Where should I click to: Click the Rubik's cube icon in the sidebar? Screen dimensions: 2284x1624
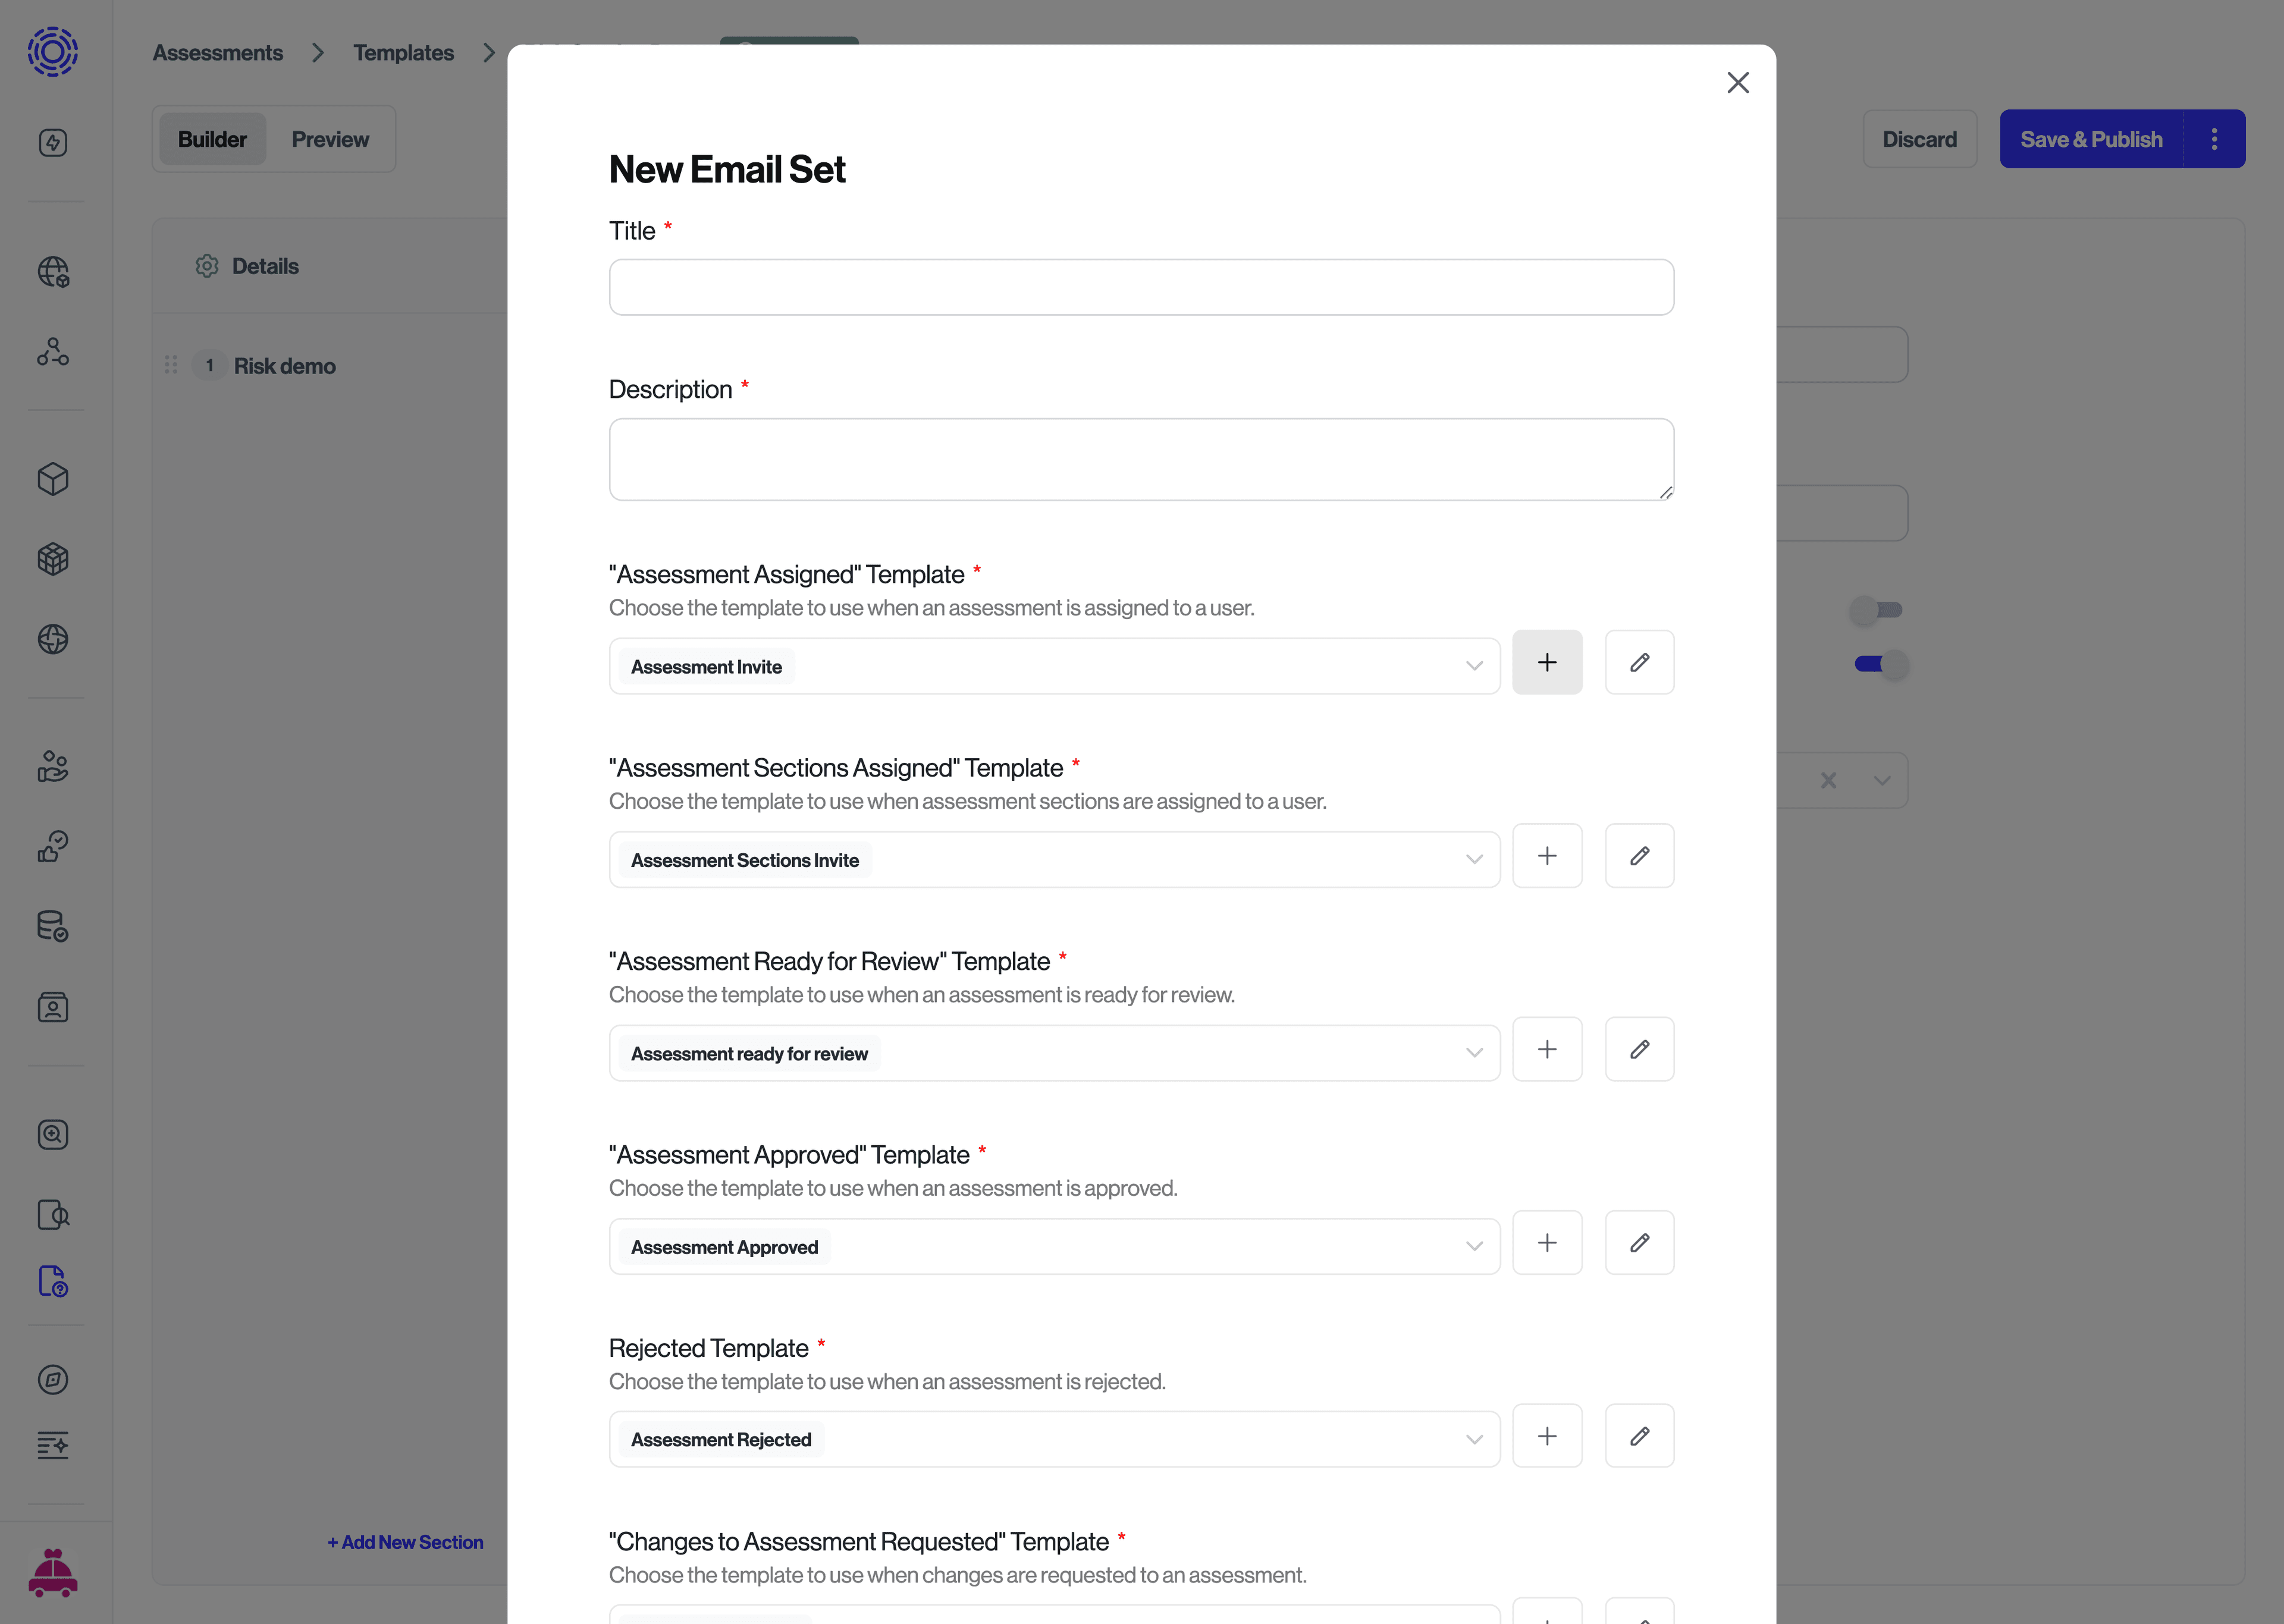click(x=53, y=559)
